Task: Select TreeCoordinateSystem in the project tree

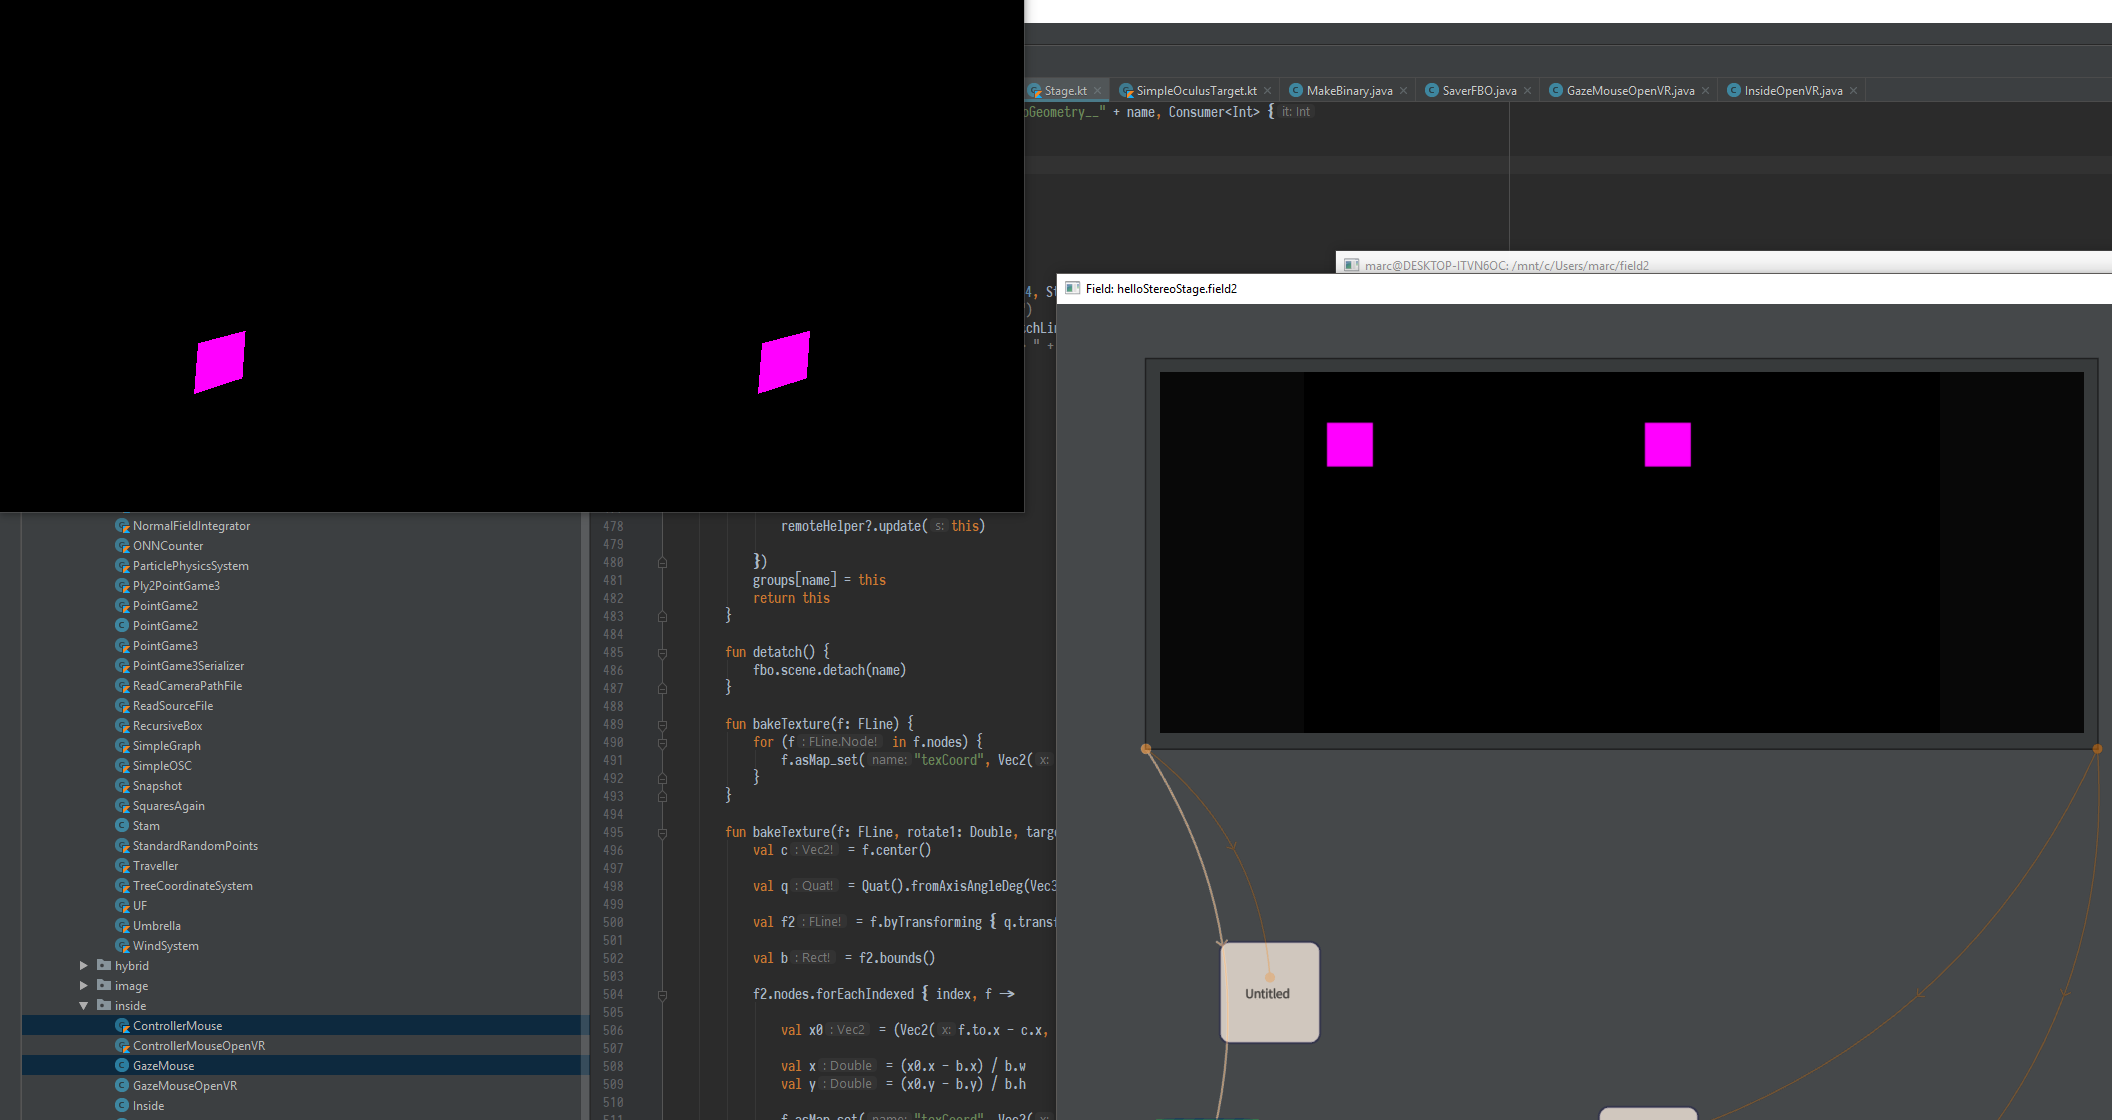Action: click(x=192, y=886)
